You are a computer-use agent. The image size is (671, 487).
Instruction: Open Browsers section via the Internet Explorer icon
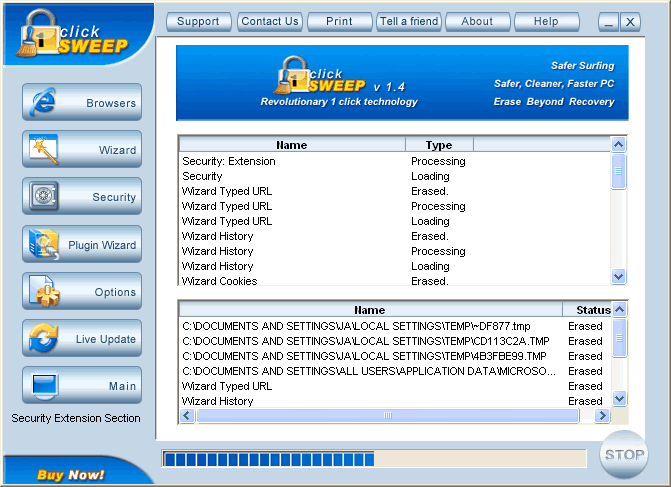click(x=42, y=102)
